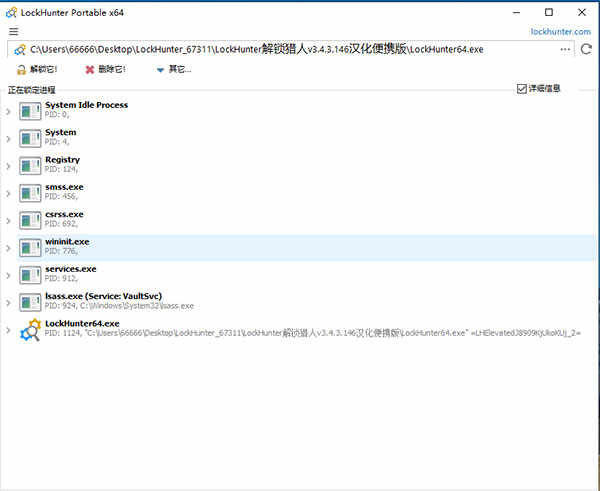This screenshot has height=491, width=600.
Task: Click the wininit.exe process icon
Action: (x=30, y=248)
